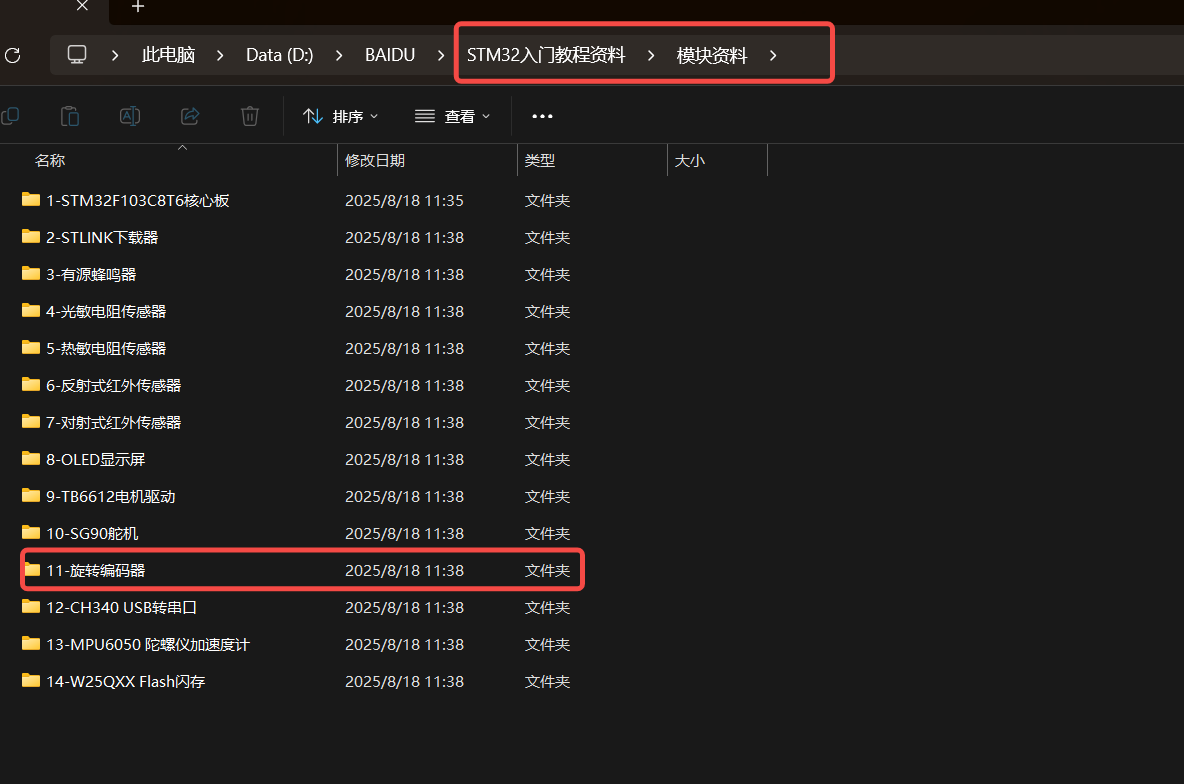Click folder icon of 4-光敏电阻传感器

point(31,310)
